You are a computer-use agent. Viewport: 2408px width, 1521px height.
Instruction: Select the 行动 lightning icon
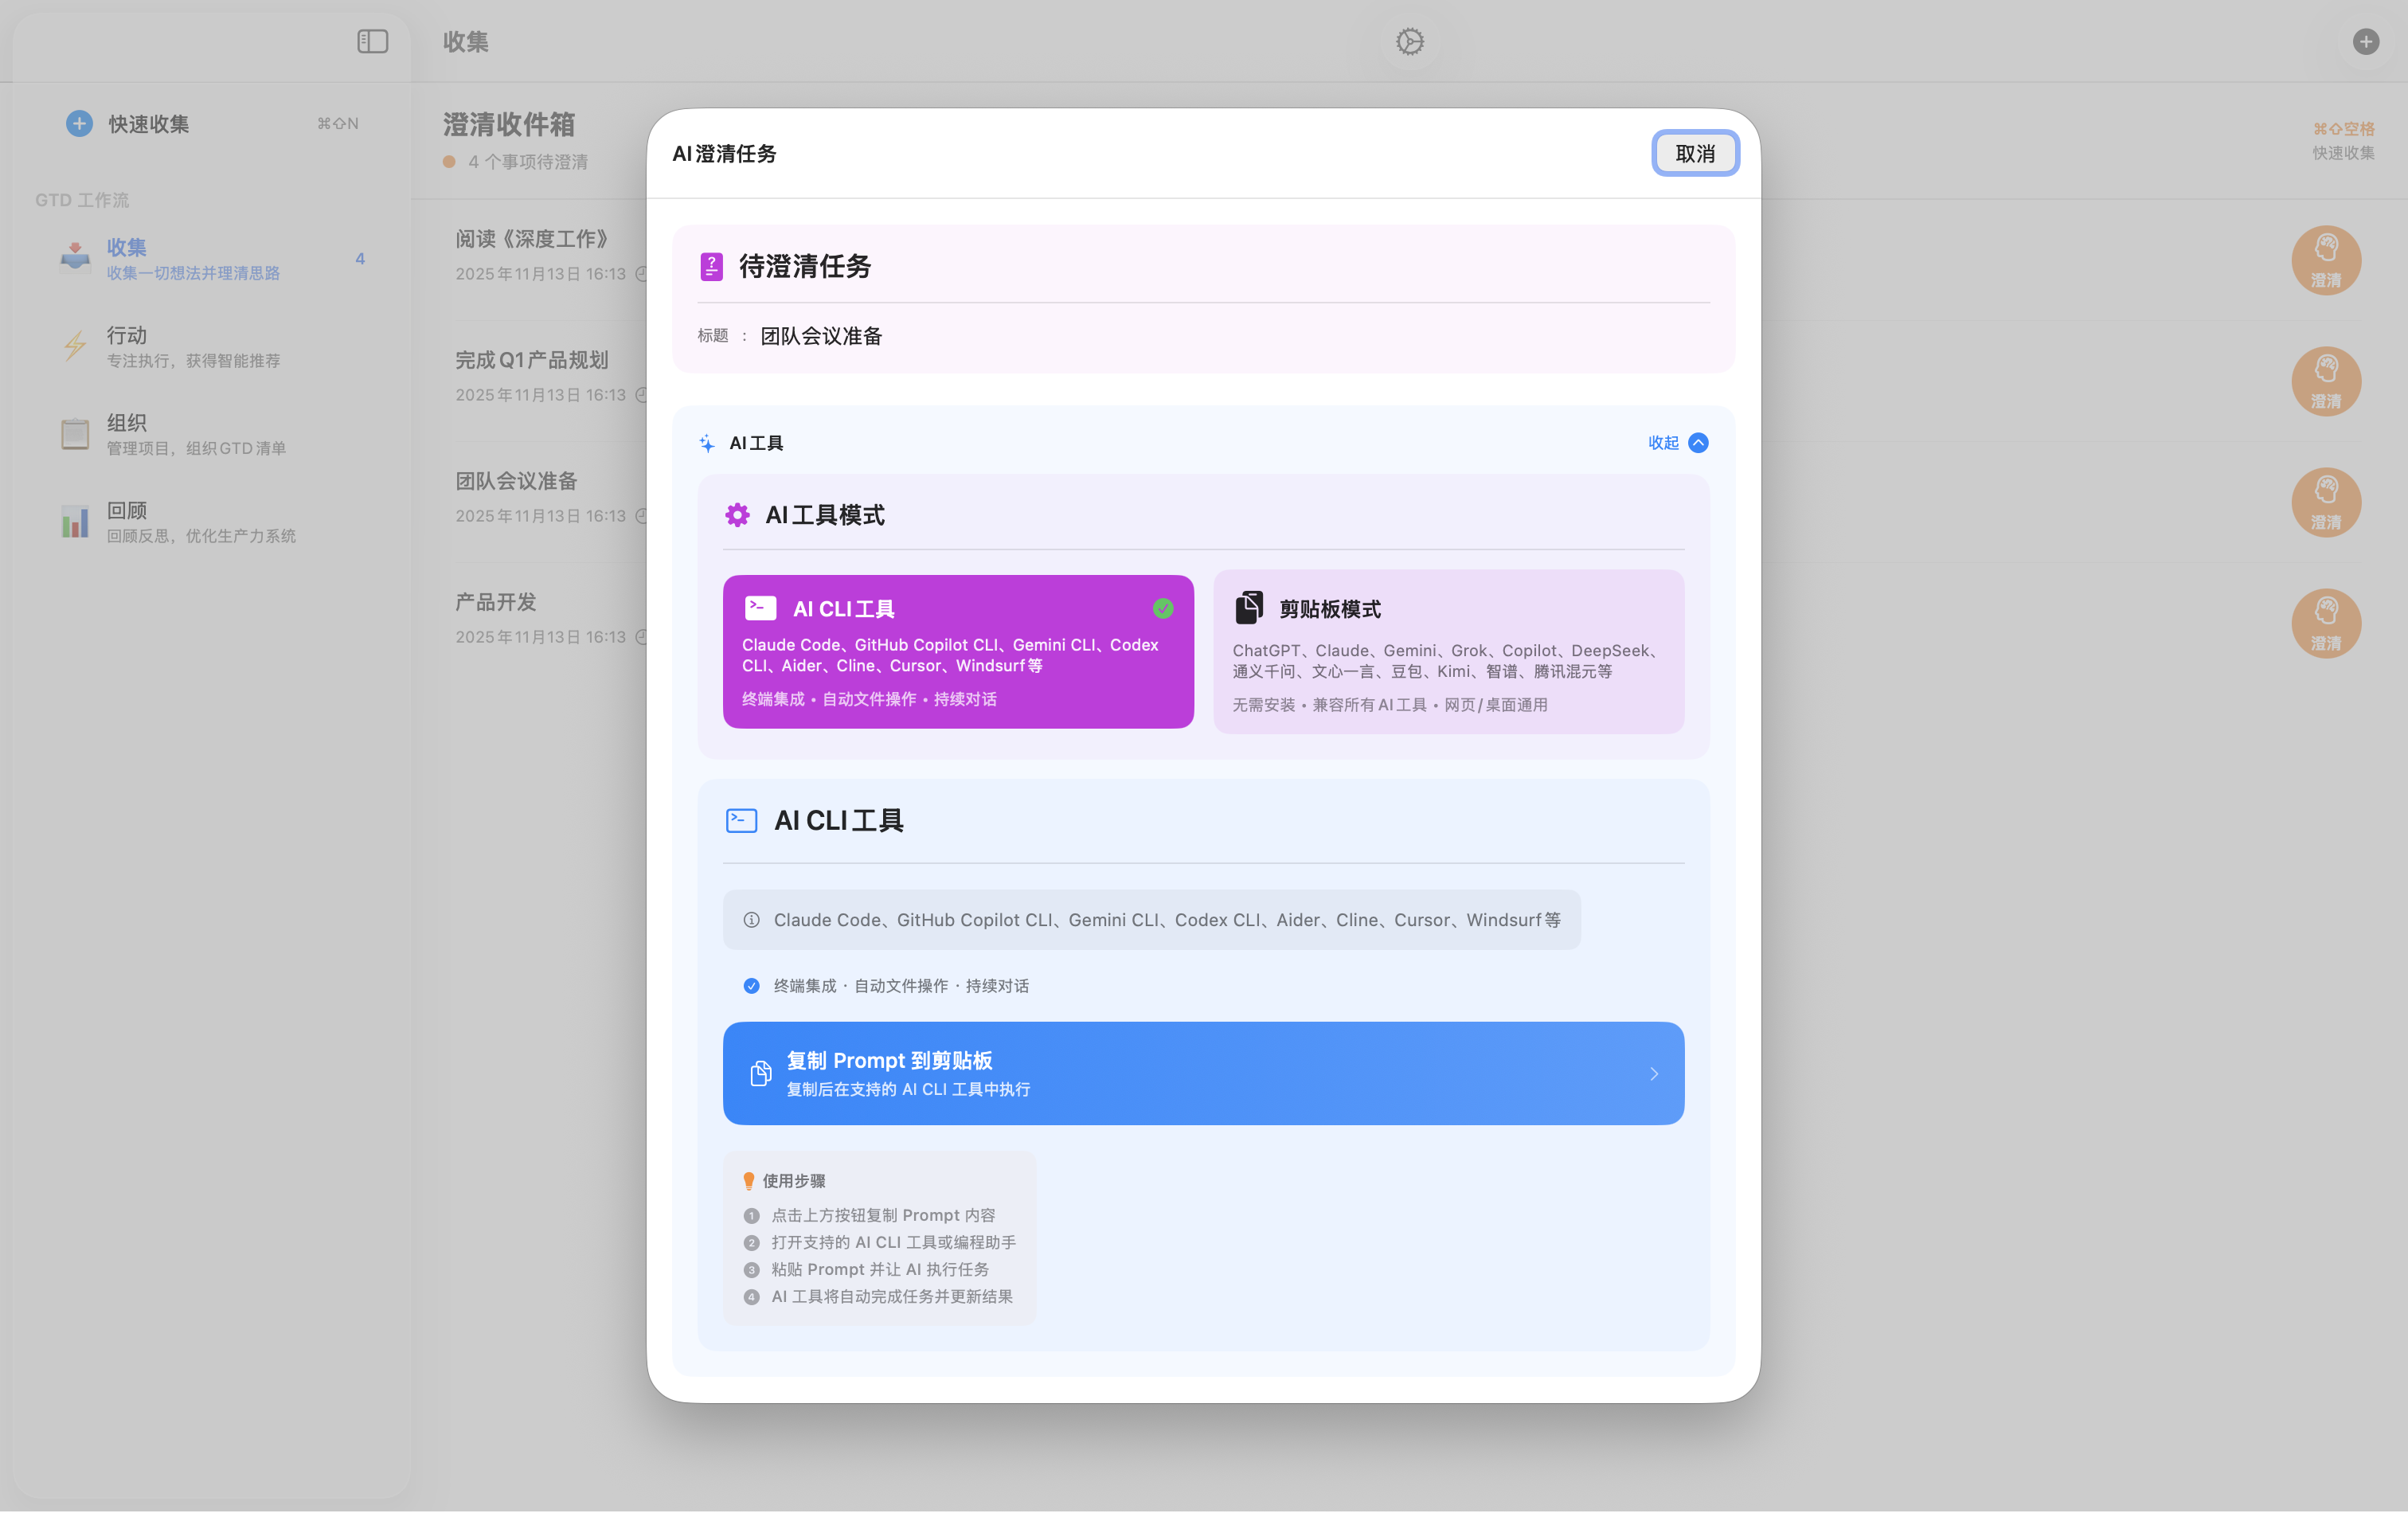75,345
